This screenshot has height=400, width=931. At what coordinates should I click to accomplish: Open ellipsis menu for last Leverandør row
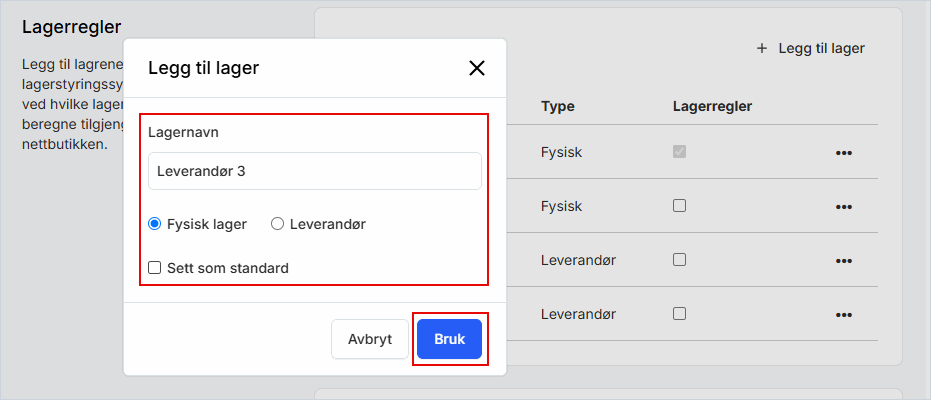click(x=843, y=314)
